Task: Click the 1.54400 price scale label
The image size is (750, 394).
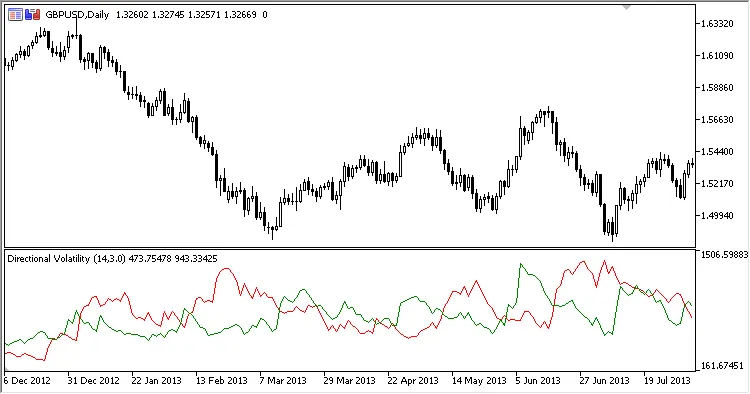Action: (717, 152)
